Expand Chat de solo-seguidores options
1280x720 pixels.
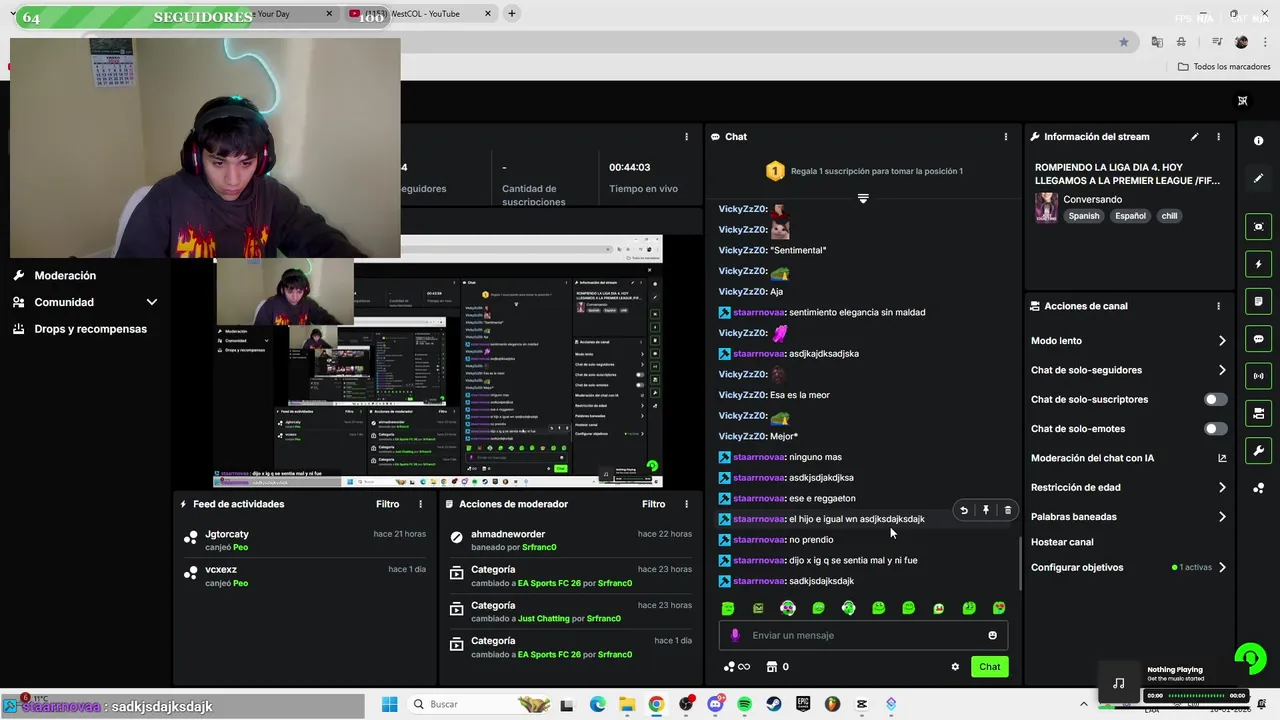point(1222,370)
